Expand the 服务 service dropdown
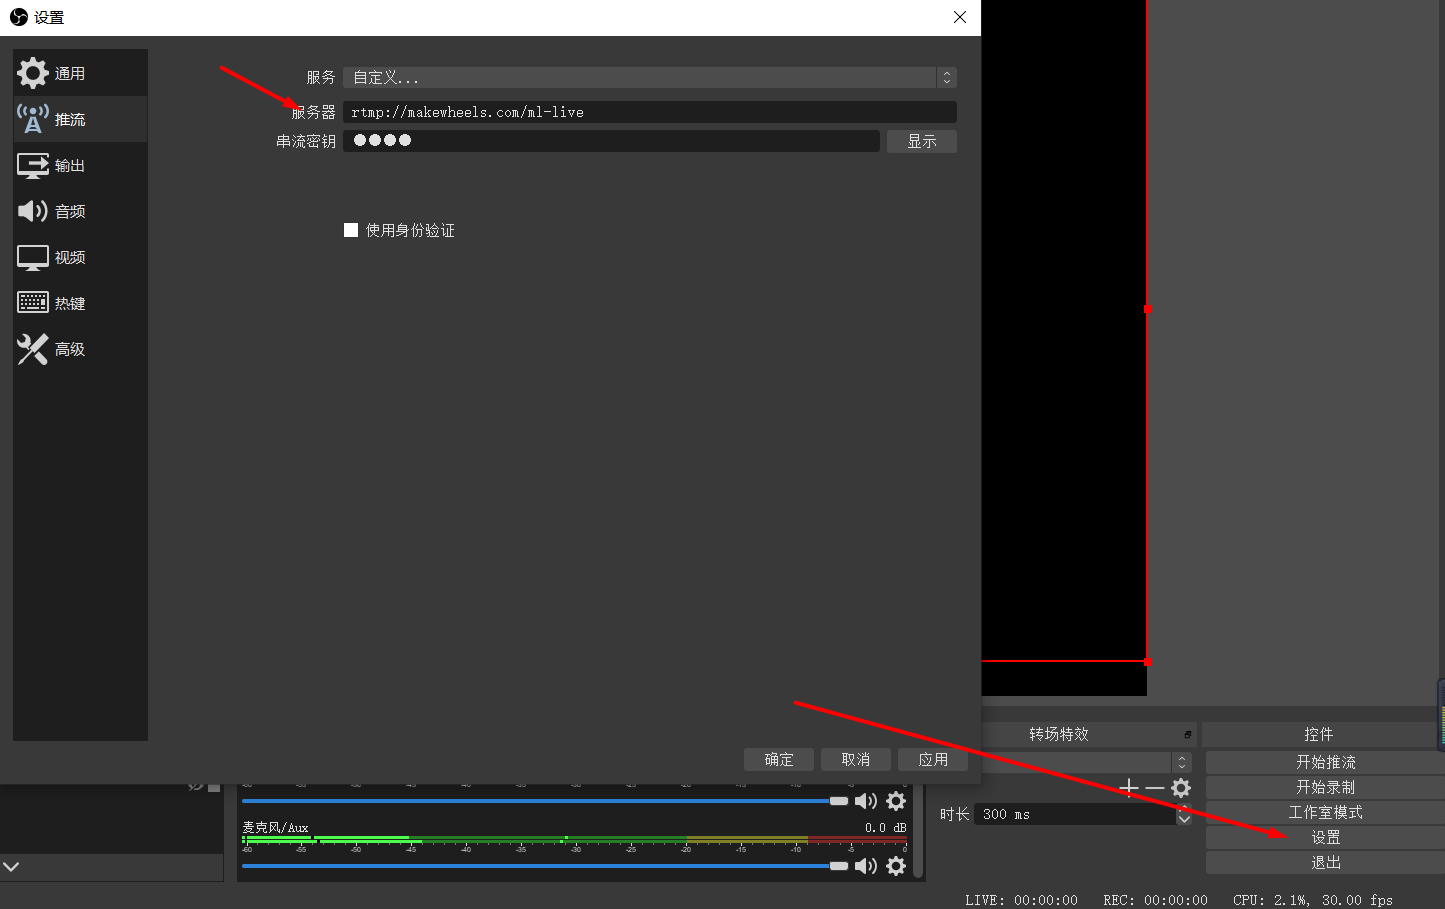The image size is (1445, 909). click(650, 77)
